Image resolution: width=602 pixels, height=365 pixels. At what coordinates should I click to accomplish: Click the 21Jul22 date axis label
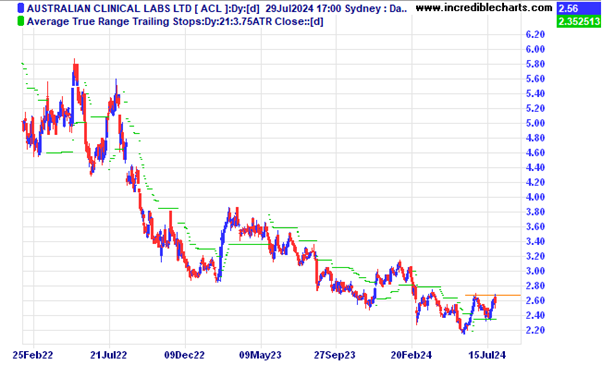click(x=109, y=355)
